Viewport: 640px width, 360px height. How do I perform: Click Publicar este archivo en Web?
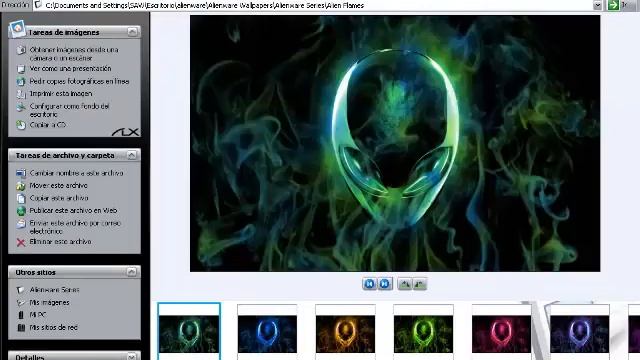[x=73, y=211]
